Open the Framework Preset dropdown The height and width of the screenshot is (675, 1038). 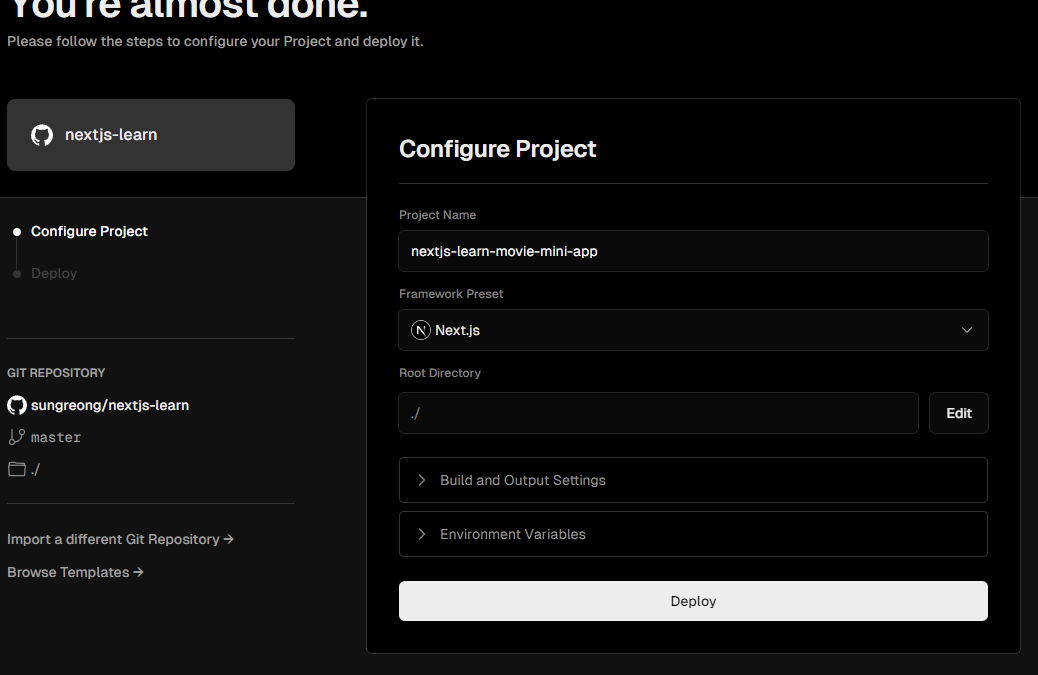pyautogui.click(x=693, y=330)
